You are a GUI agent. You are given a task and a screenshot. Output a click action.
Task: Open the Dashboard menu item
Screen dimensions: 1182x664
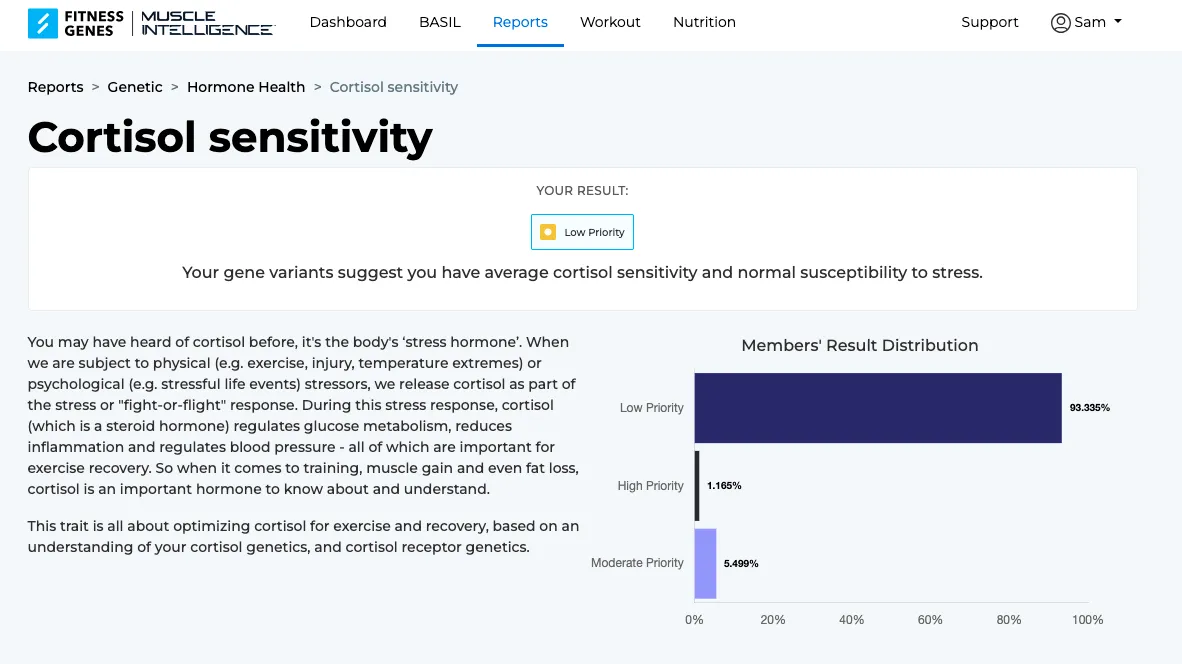pos(348,23)
